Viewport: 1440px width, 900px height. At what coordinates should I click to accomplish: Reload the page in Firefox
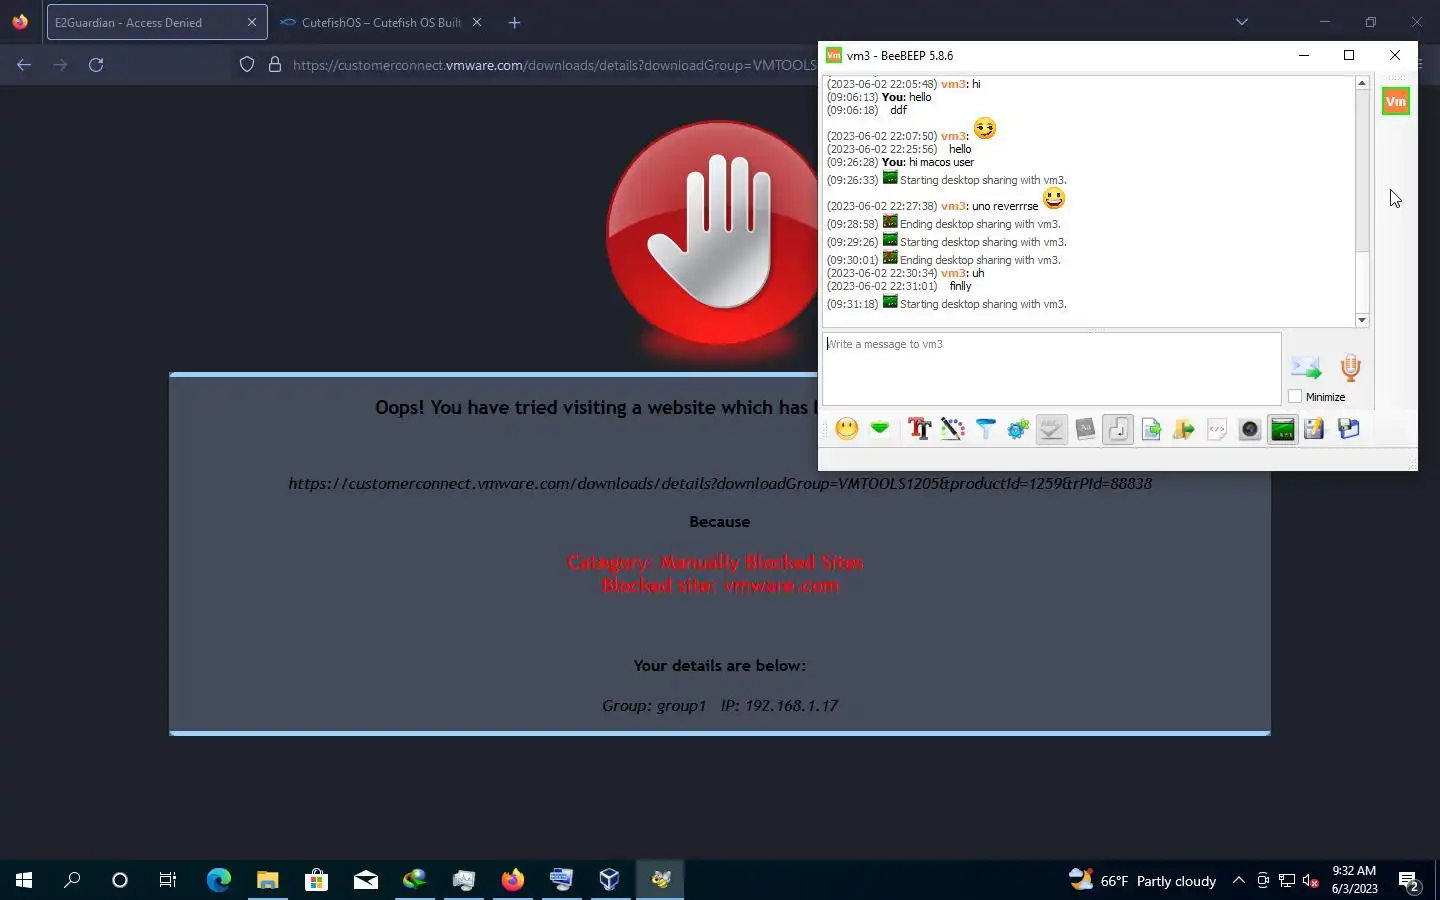point(96,65)
